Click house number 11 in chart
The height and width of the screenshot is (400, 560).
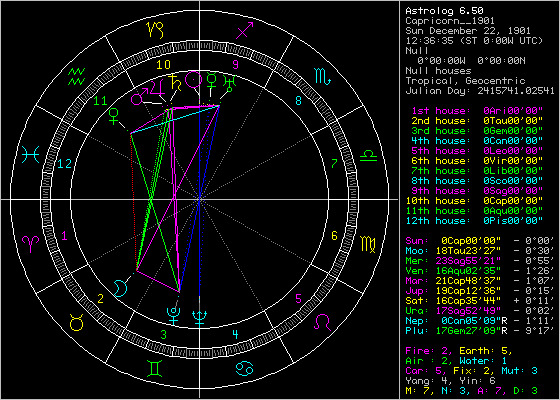tap(100, 101)
